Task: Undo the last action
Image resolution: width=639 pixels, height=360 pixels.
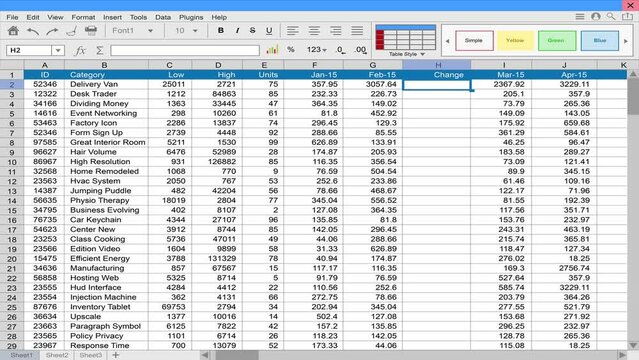Action: pyautogui.click(x=33, y=31)
